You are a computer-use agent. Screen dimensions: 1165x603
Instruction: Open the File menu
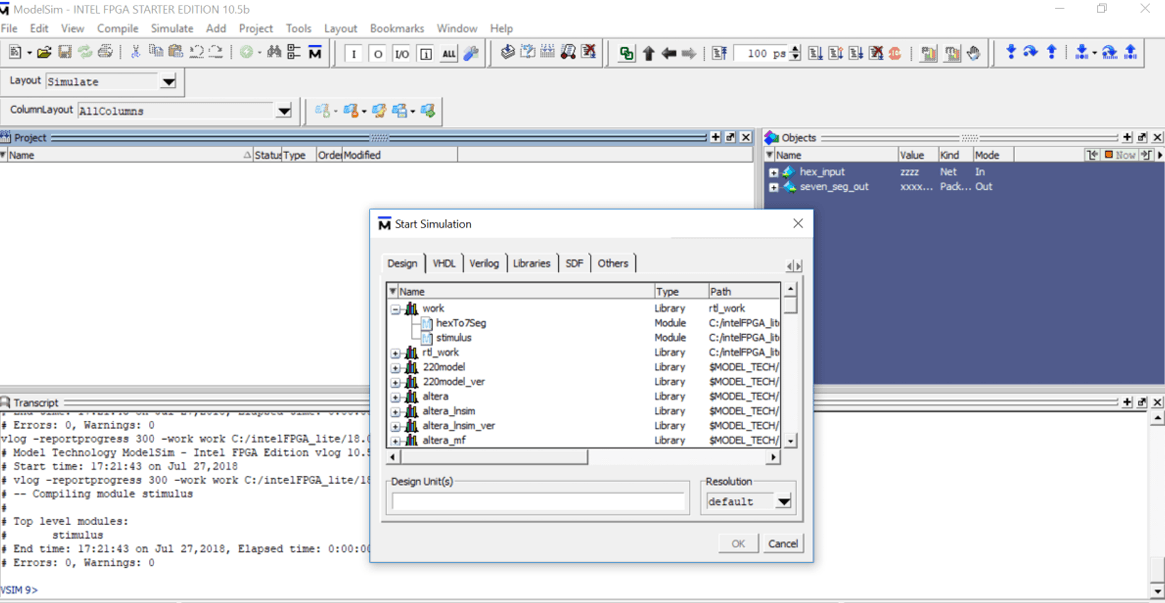[9, 28]
